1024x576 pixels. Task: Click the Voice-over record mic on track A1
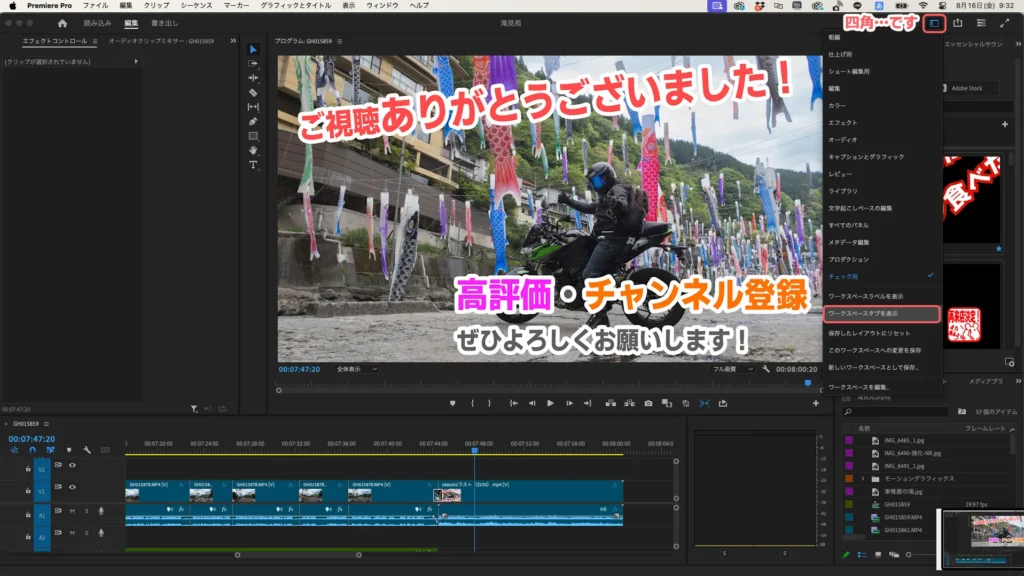coord(101,511)
